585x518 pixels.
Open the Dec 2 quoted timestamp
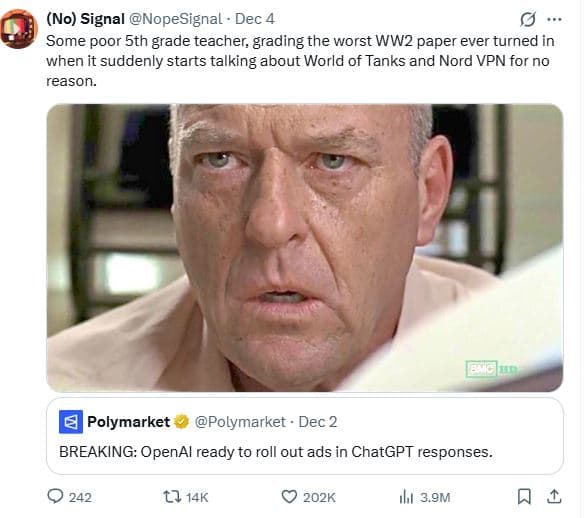tap(318, 422)
